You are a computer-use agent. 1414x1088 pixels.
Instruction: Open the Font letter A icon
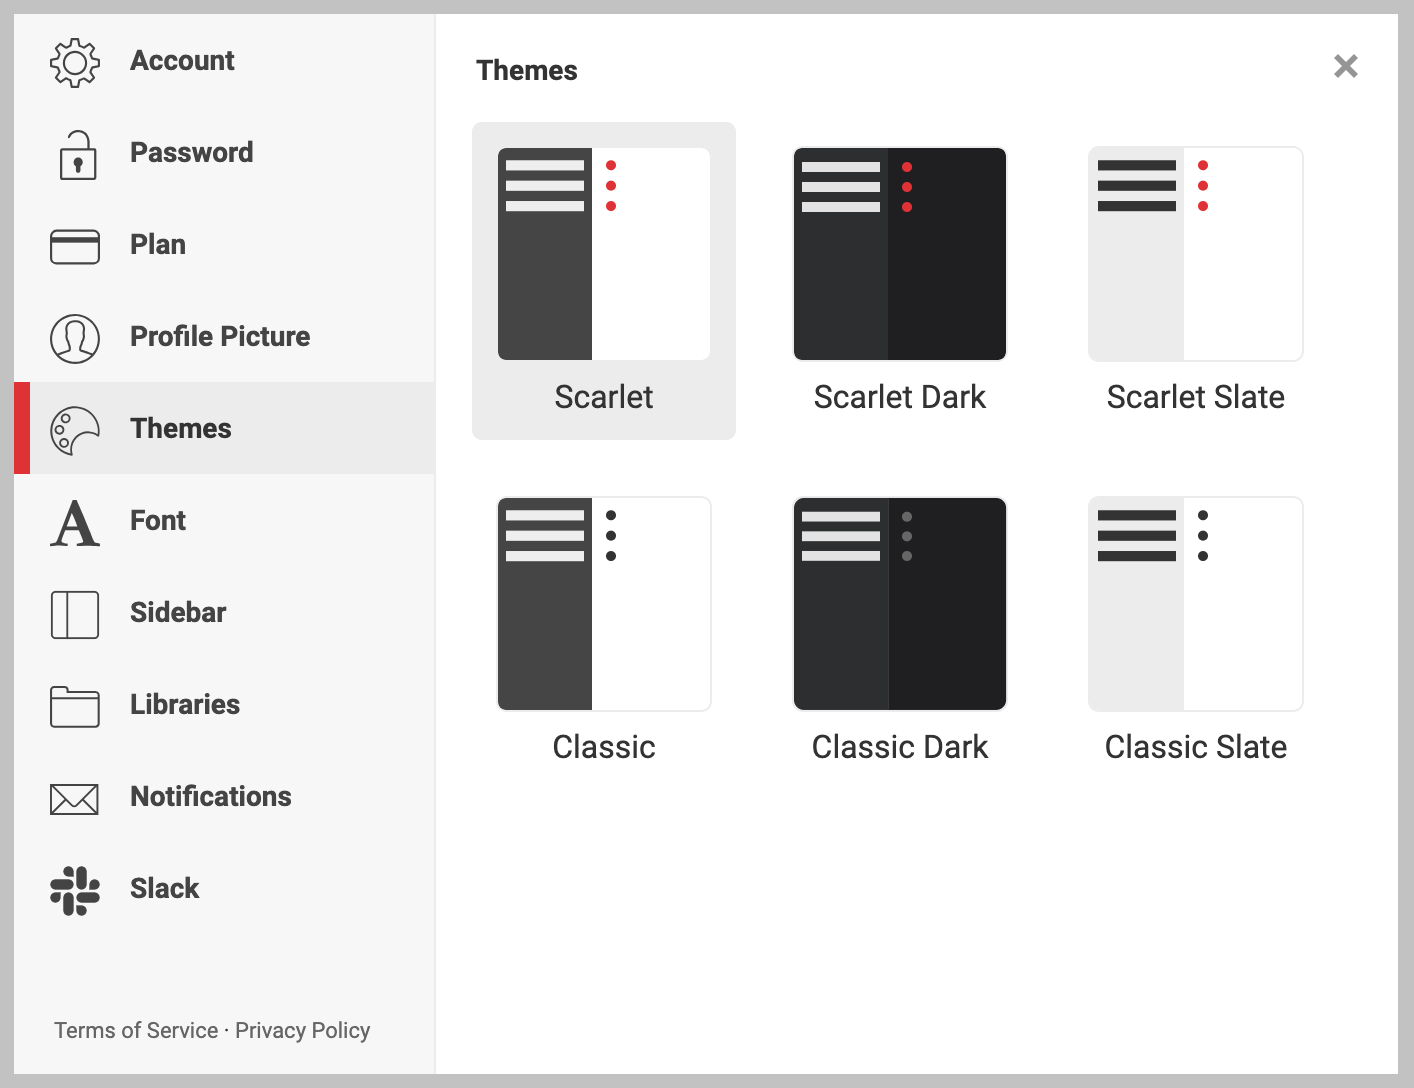pos(75,522)
